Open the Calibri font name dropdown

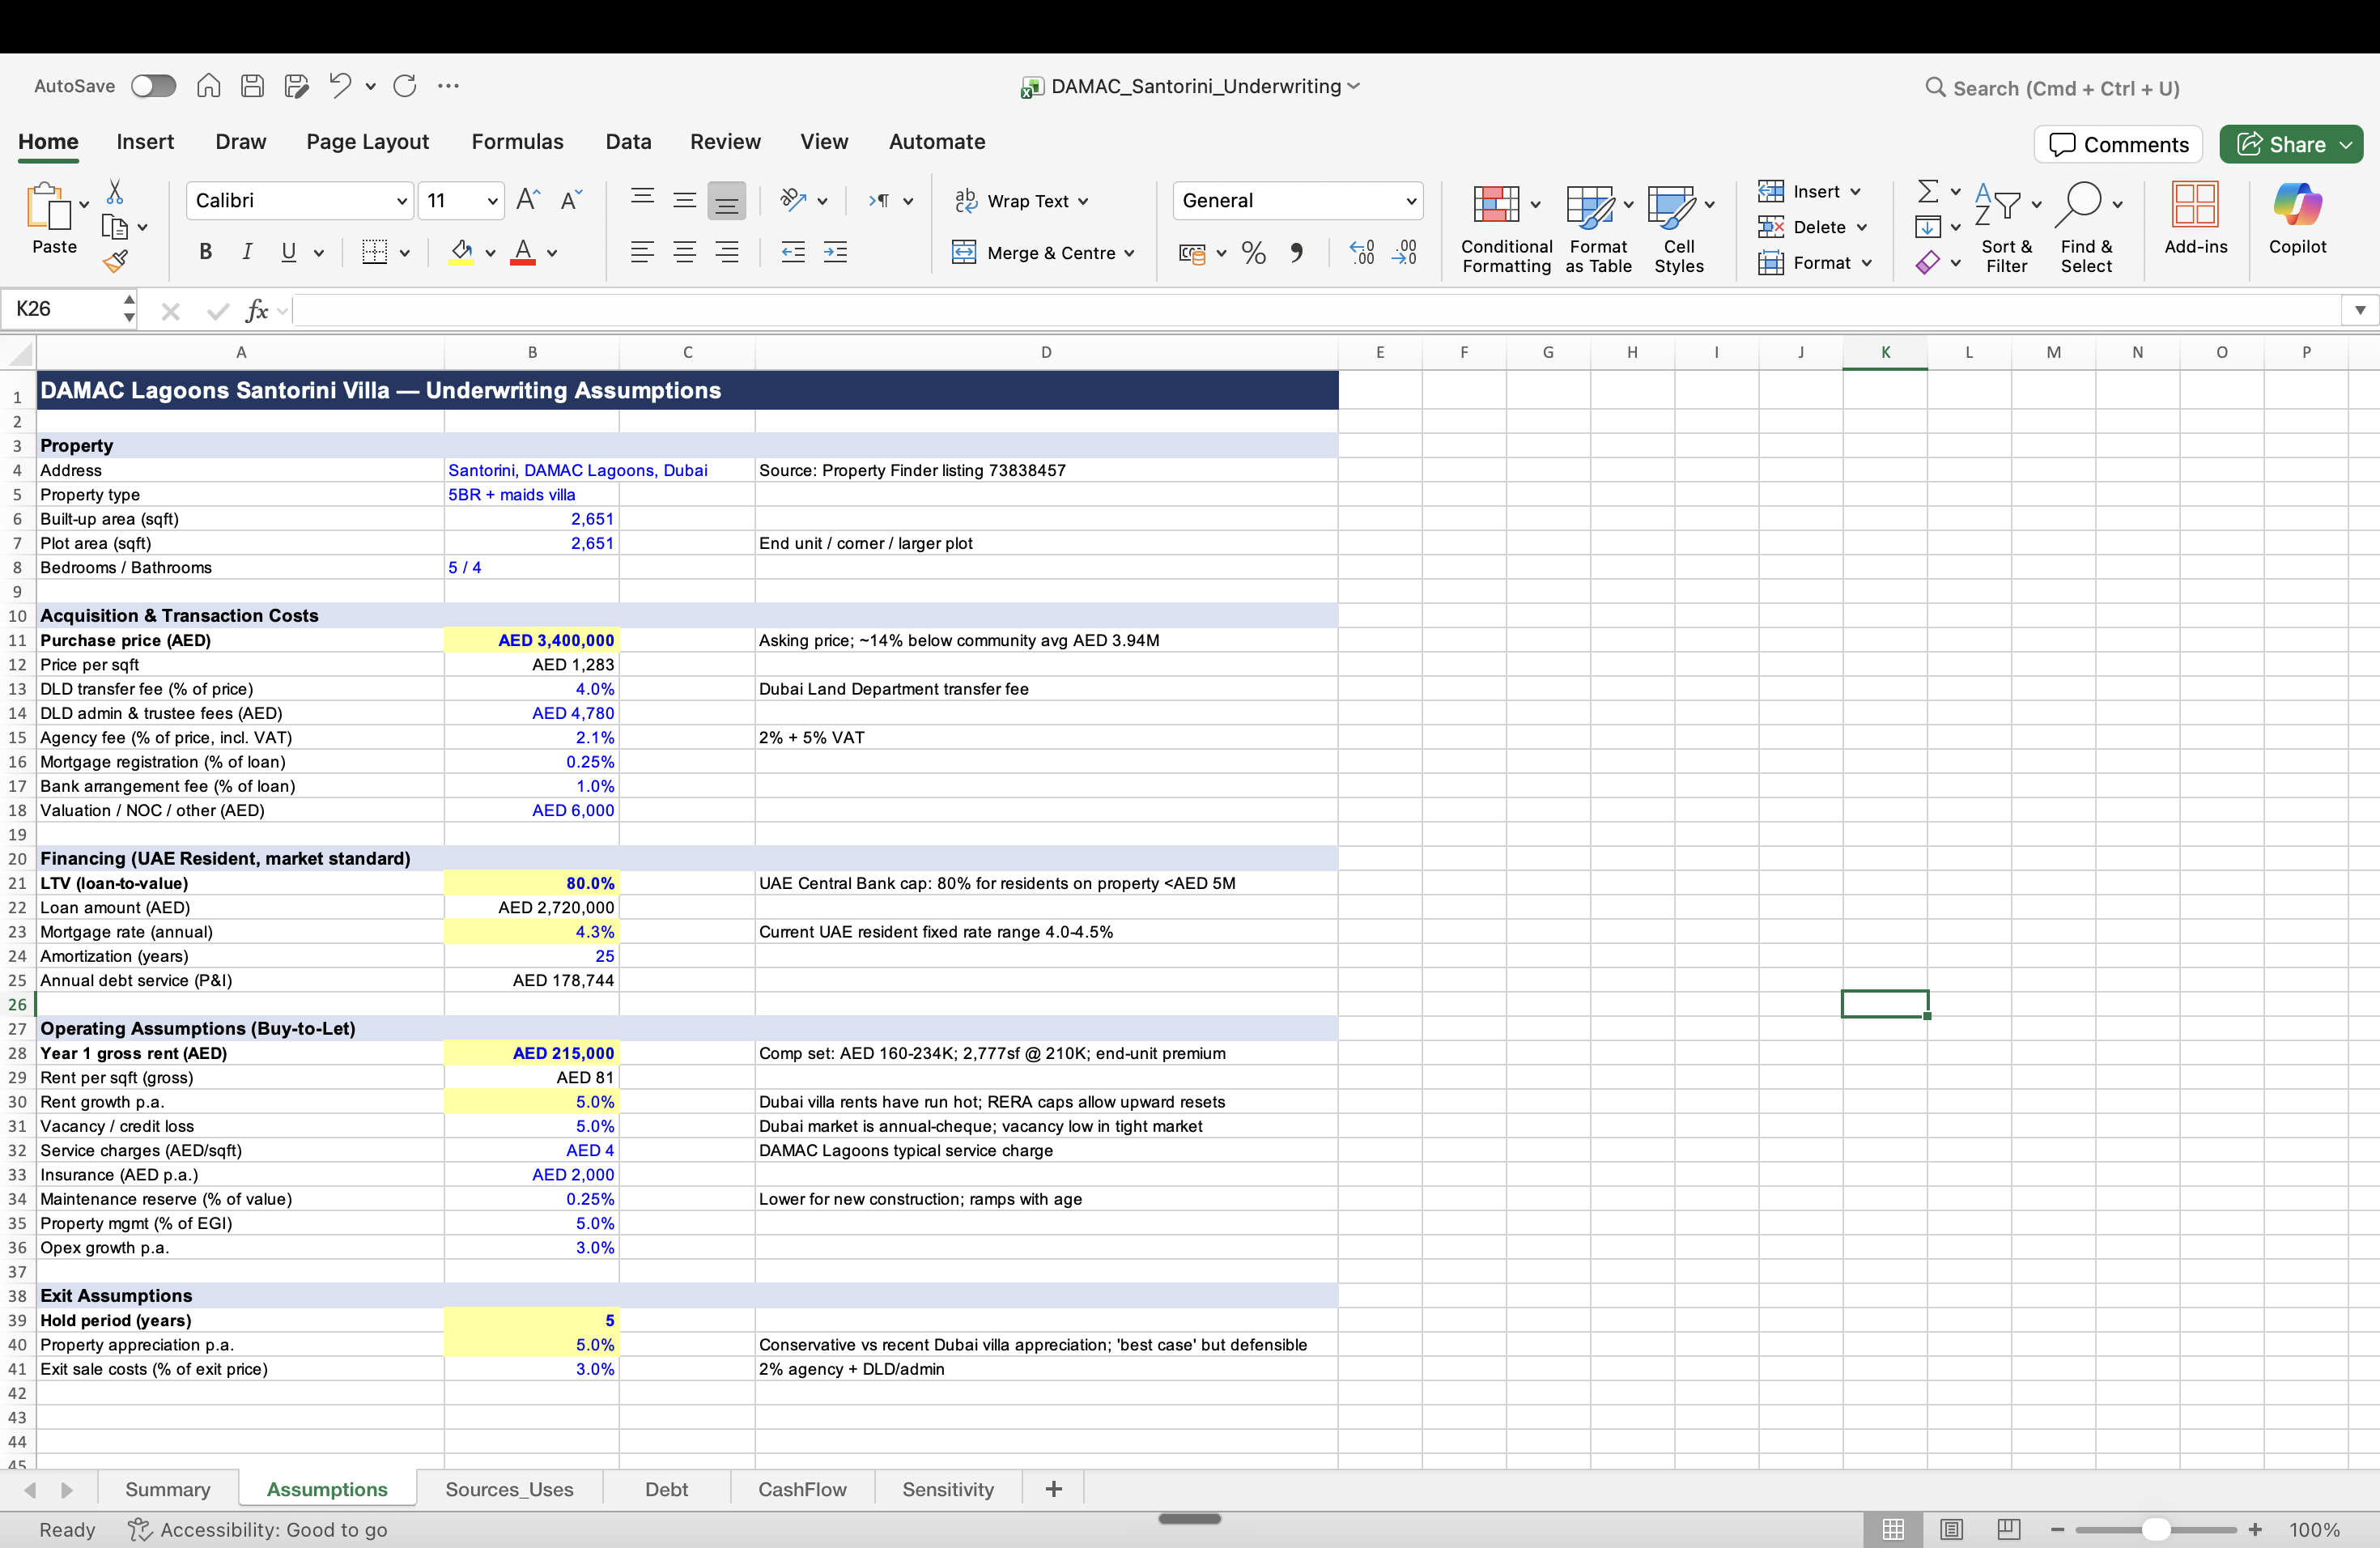coord(401,201)
